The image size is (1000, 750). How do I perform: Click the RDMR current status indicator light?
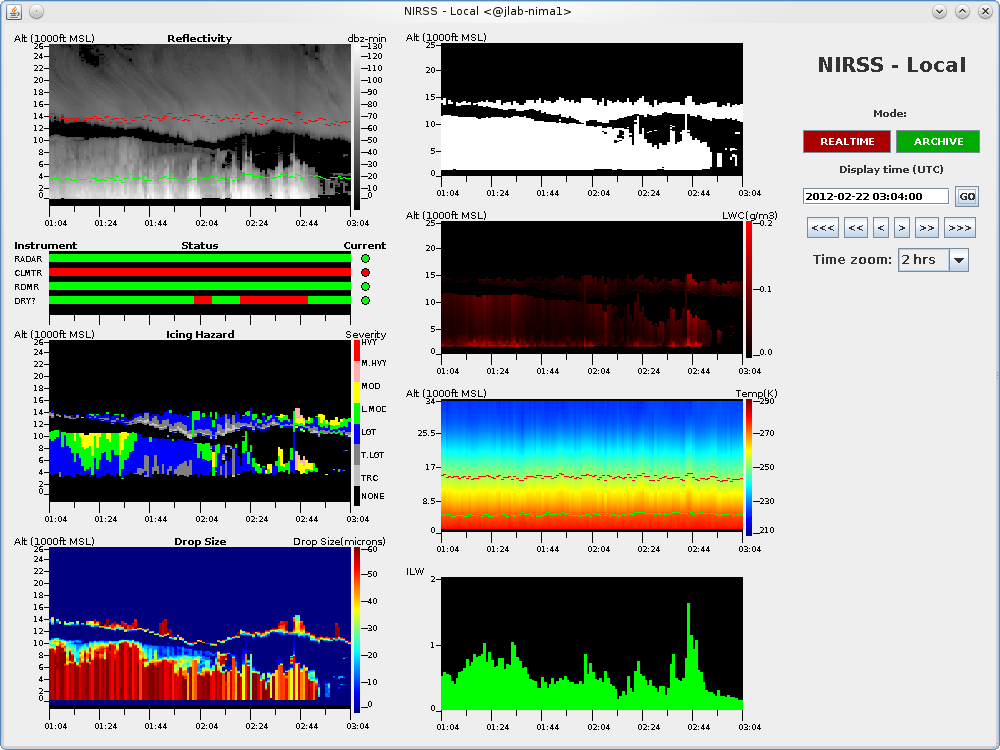coord(365,287)
